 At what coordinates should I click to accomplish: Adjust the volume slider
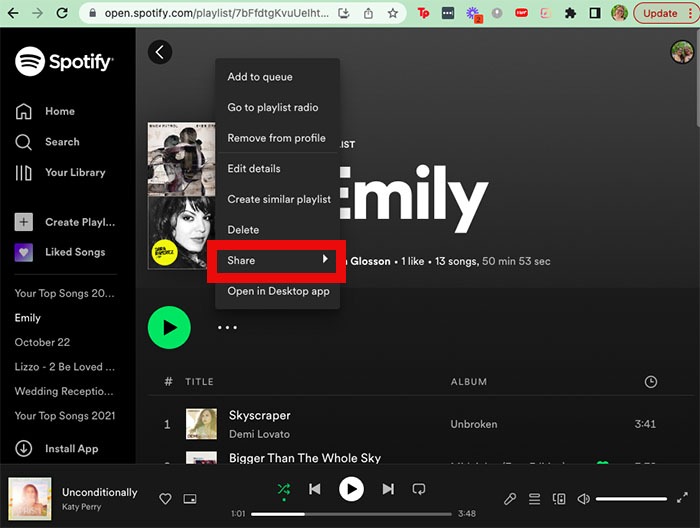631,499
